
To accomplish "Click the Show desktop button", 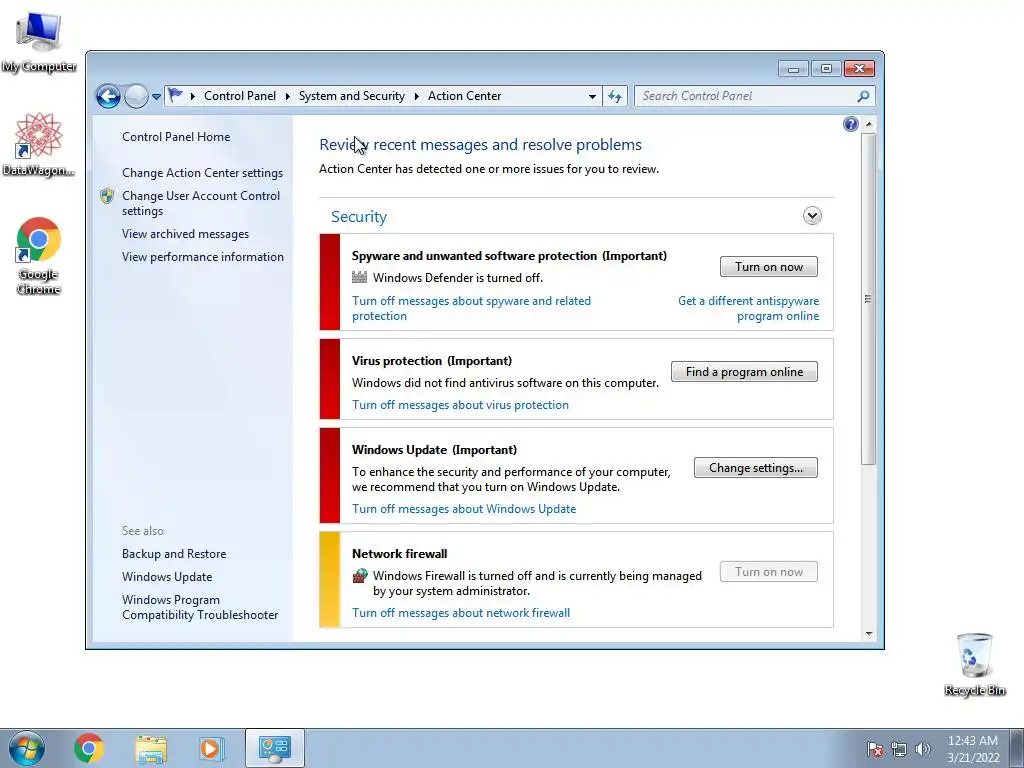I will click(1016, 748).
